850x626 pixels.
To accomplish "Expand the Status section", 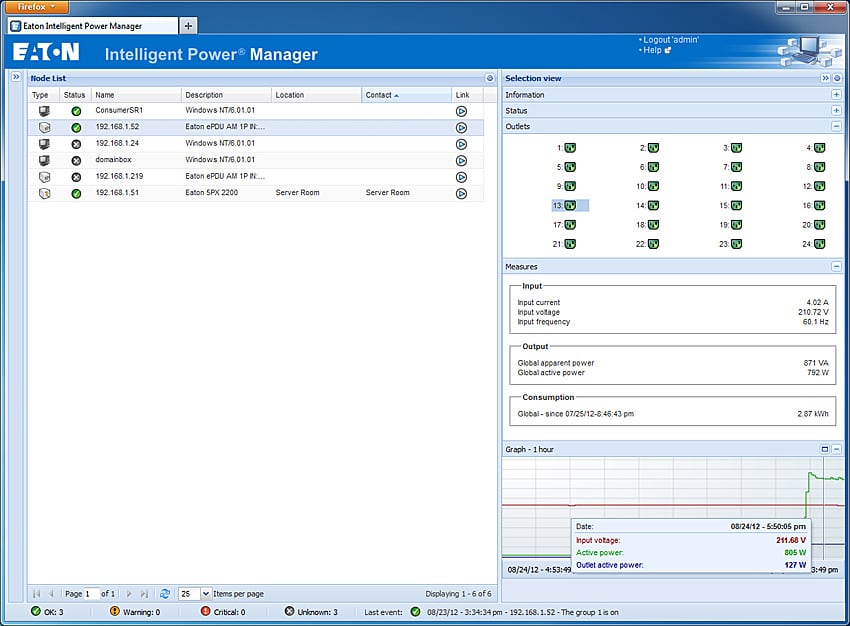I will [x=836, y=110].
